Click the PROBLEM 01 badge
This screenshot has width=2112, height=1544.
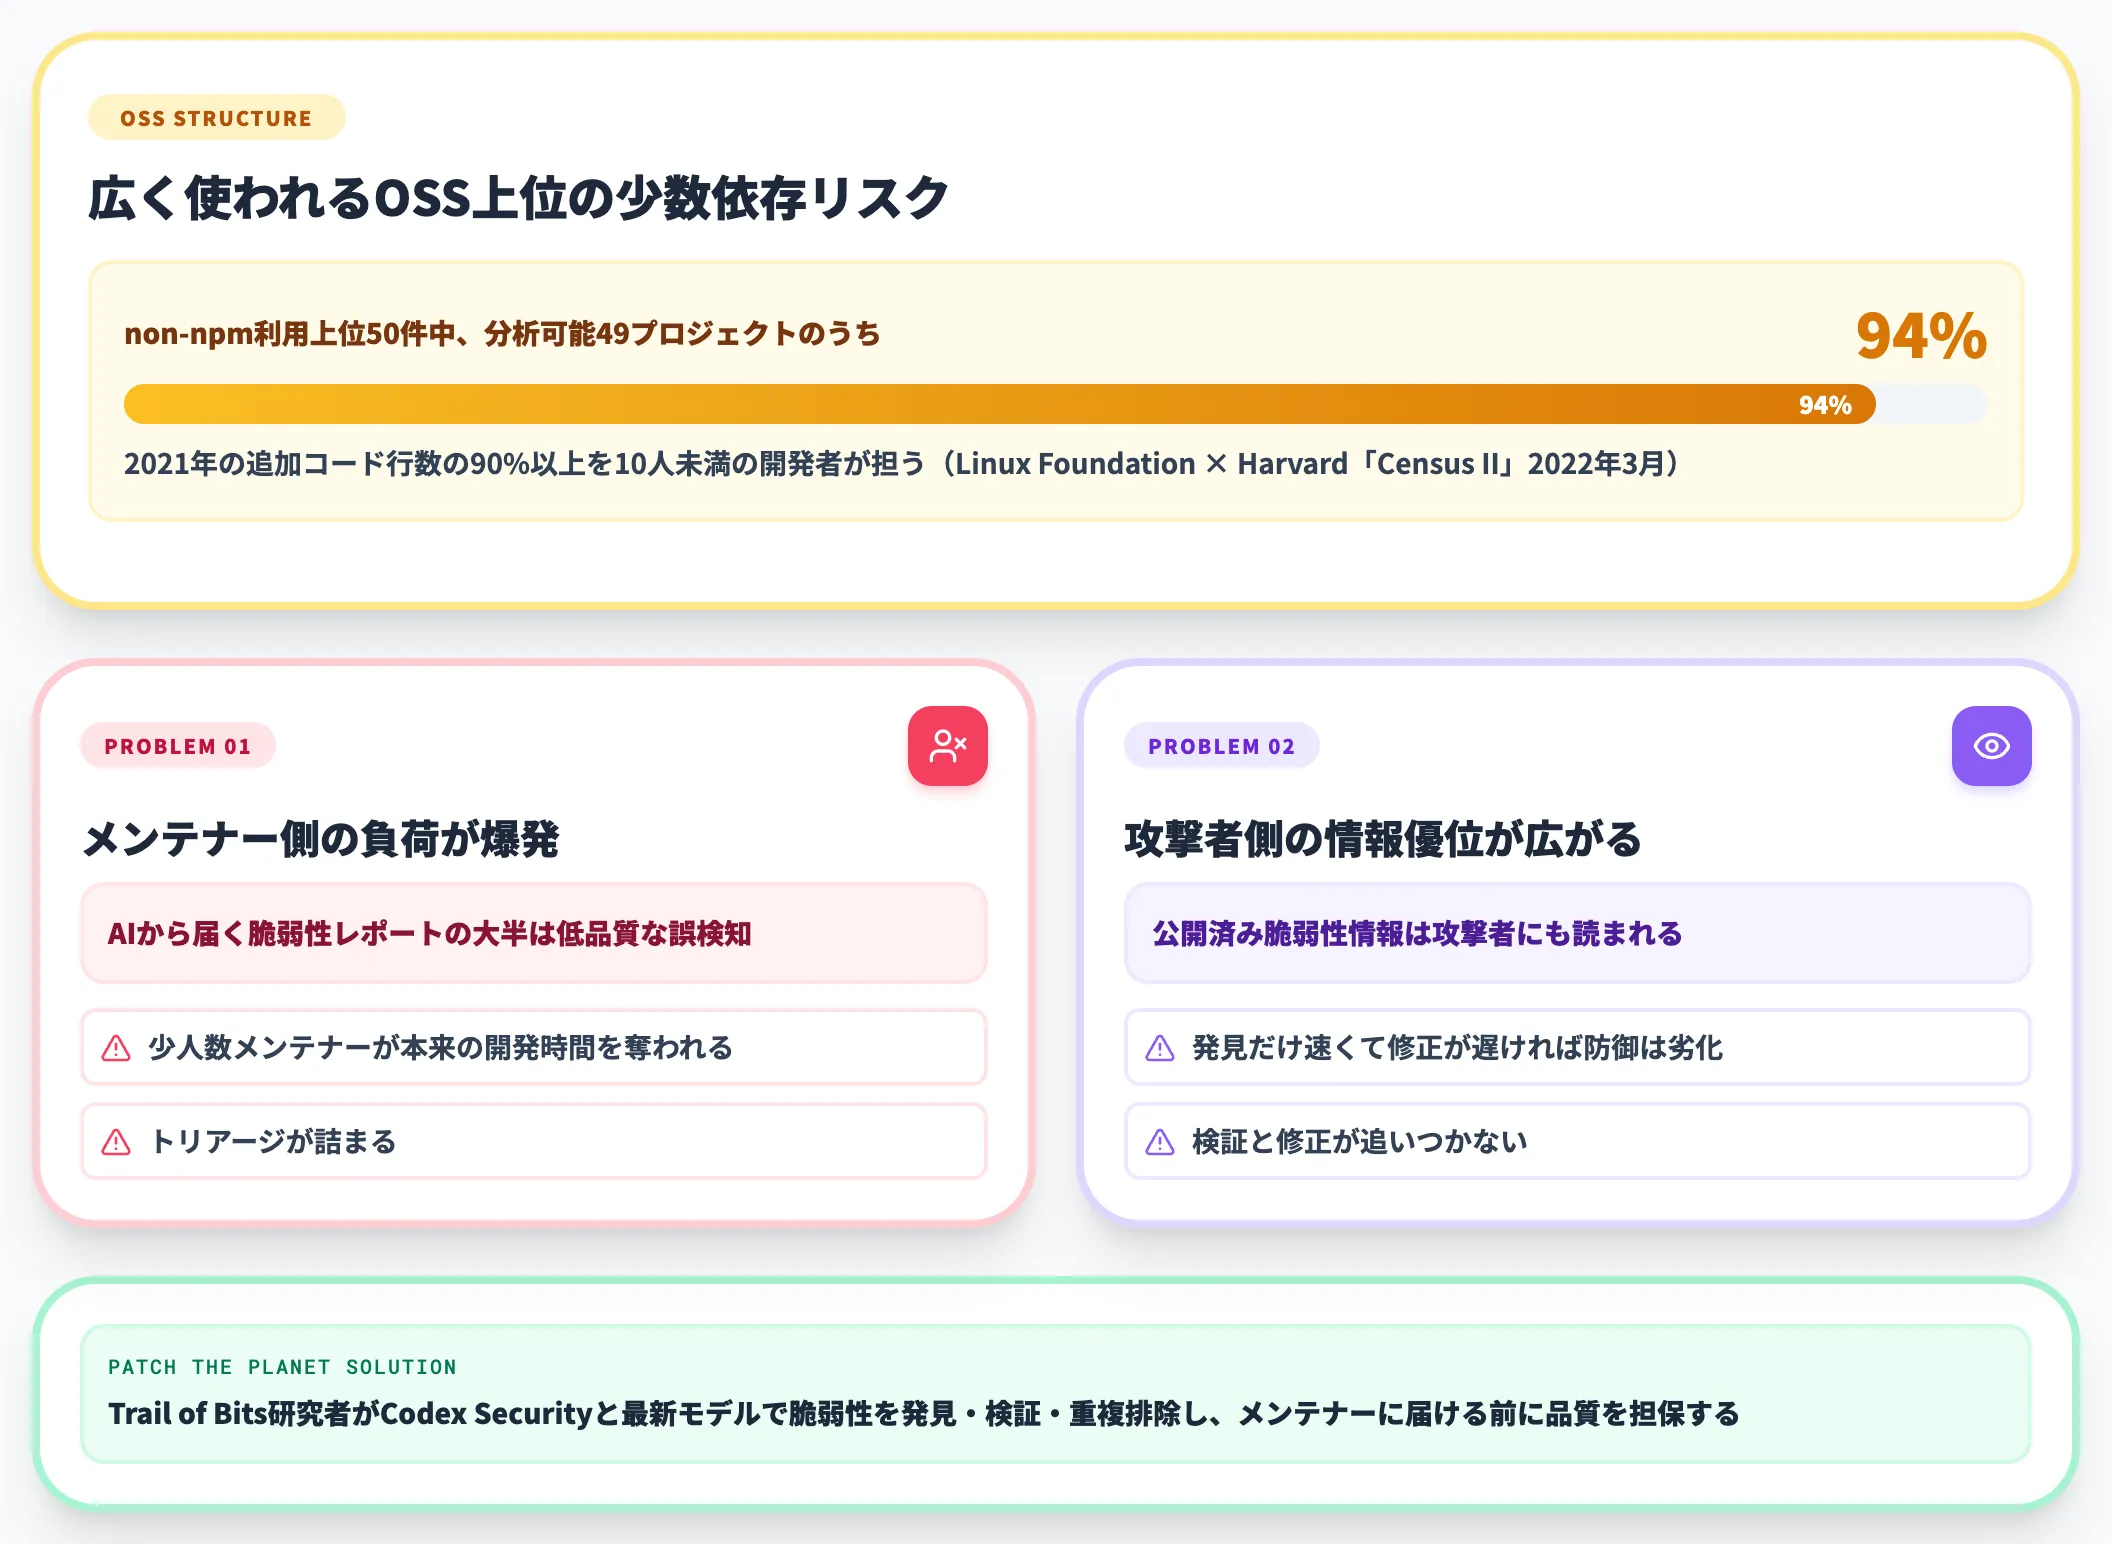(x=178, y=746)
